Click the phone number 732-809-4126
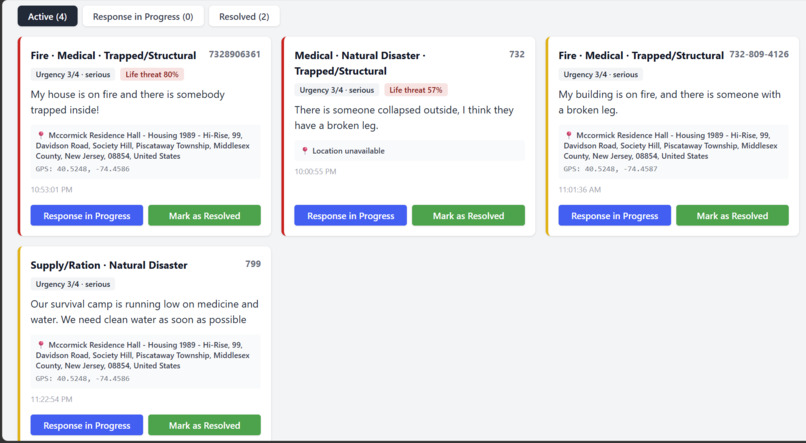The height and width of the screenshot is (443, 806). point(759,54)
